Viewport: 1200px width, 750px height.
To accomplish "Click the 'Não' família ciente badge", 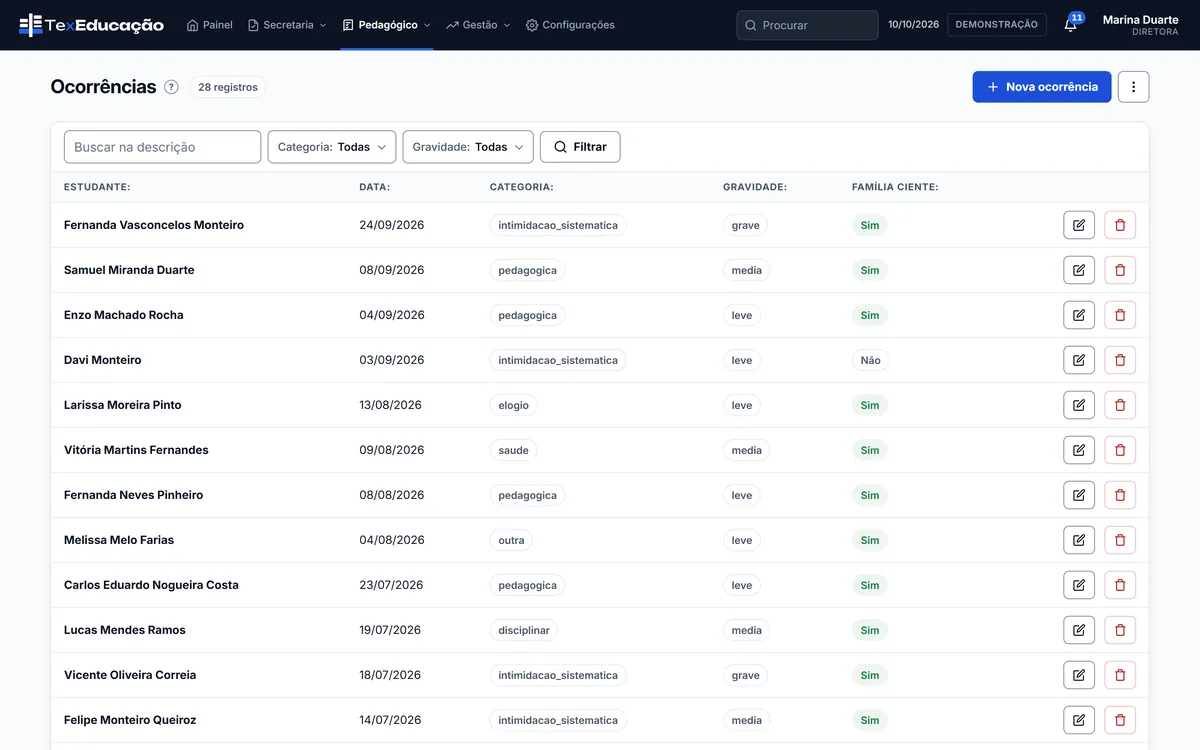I will [x=871, y=360].
